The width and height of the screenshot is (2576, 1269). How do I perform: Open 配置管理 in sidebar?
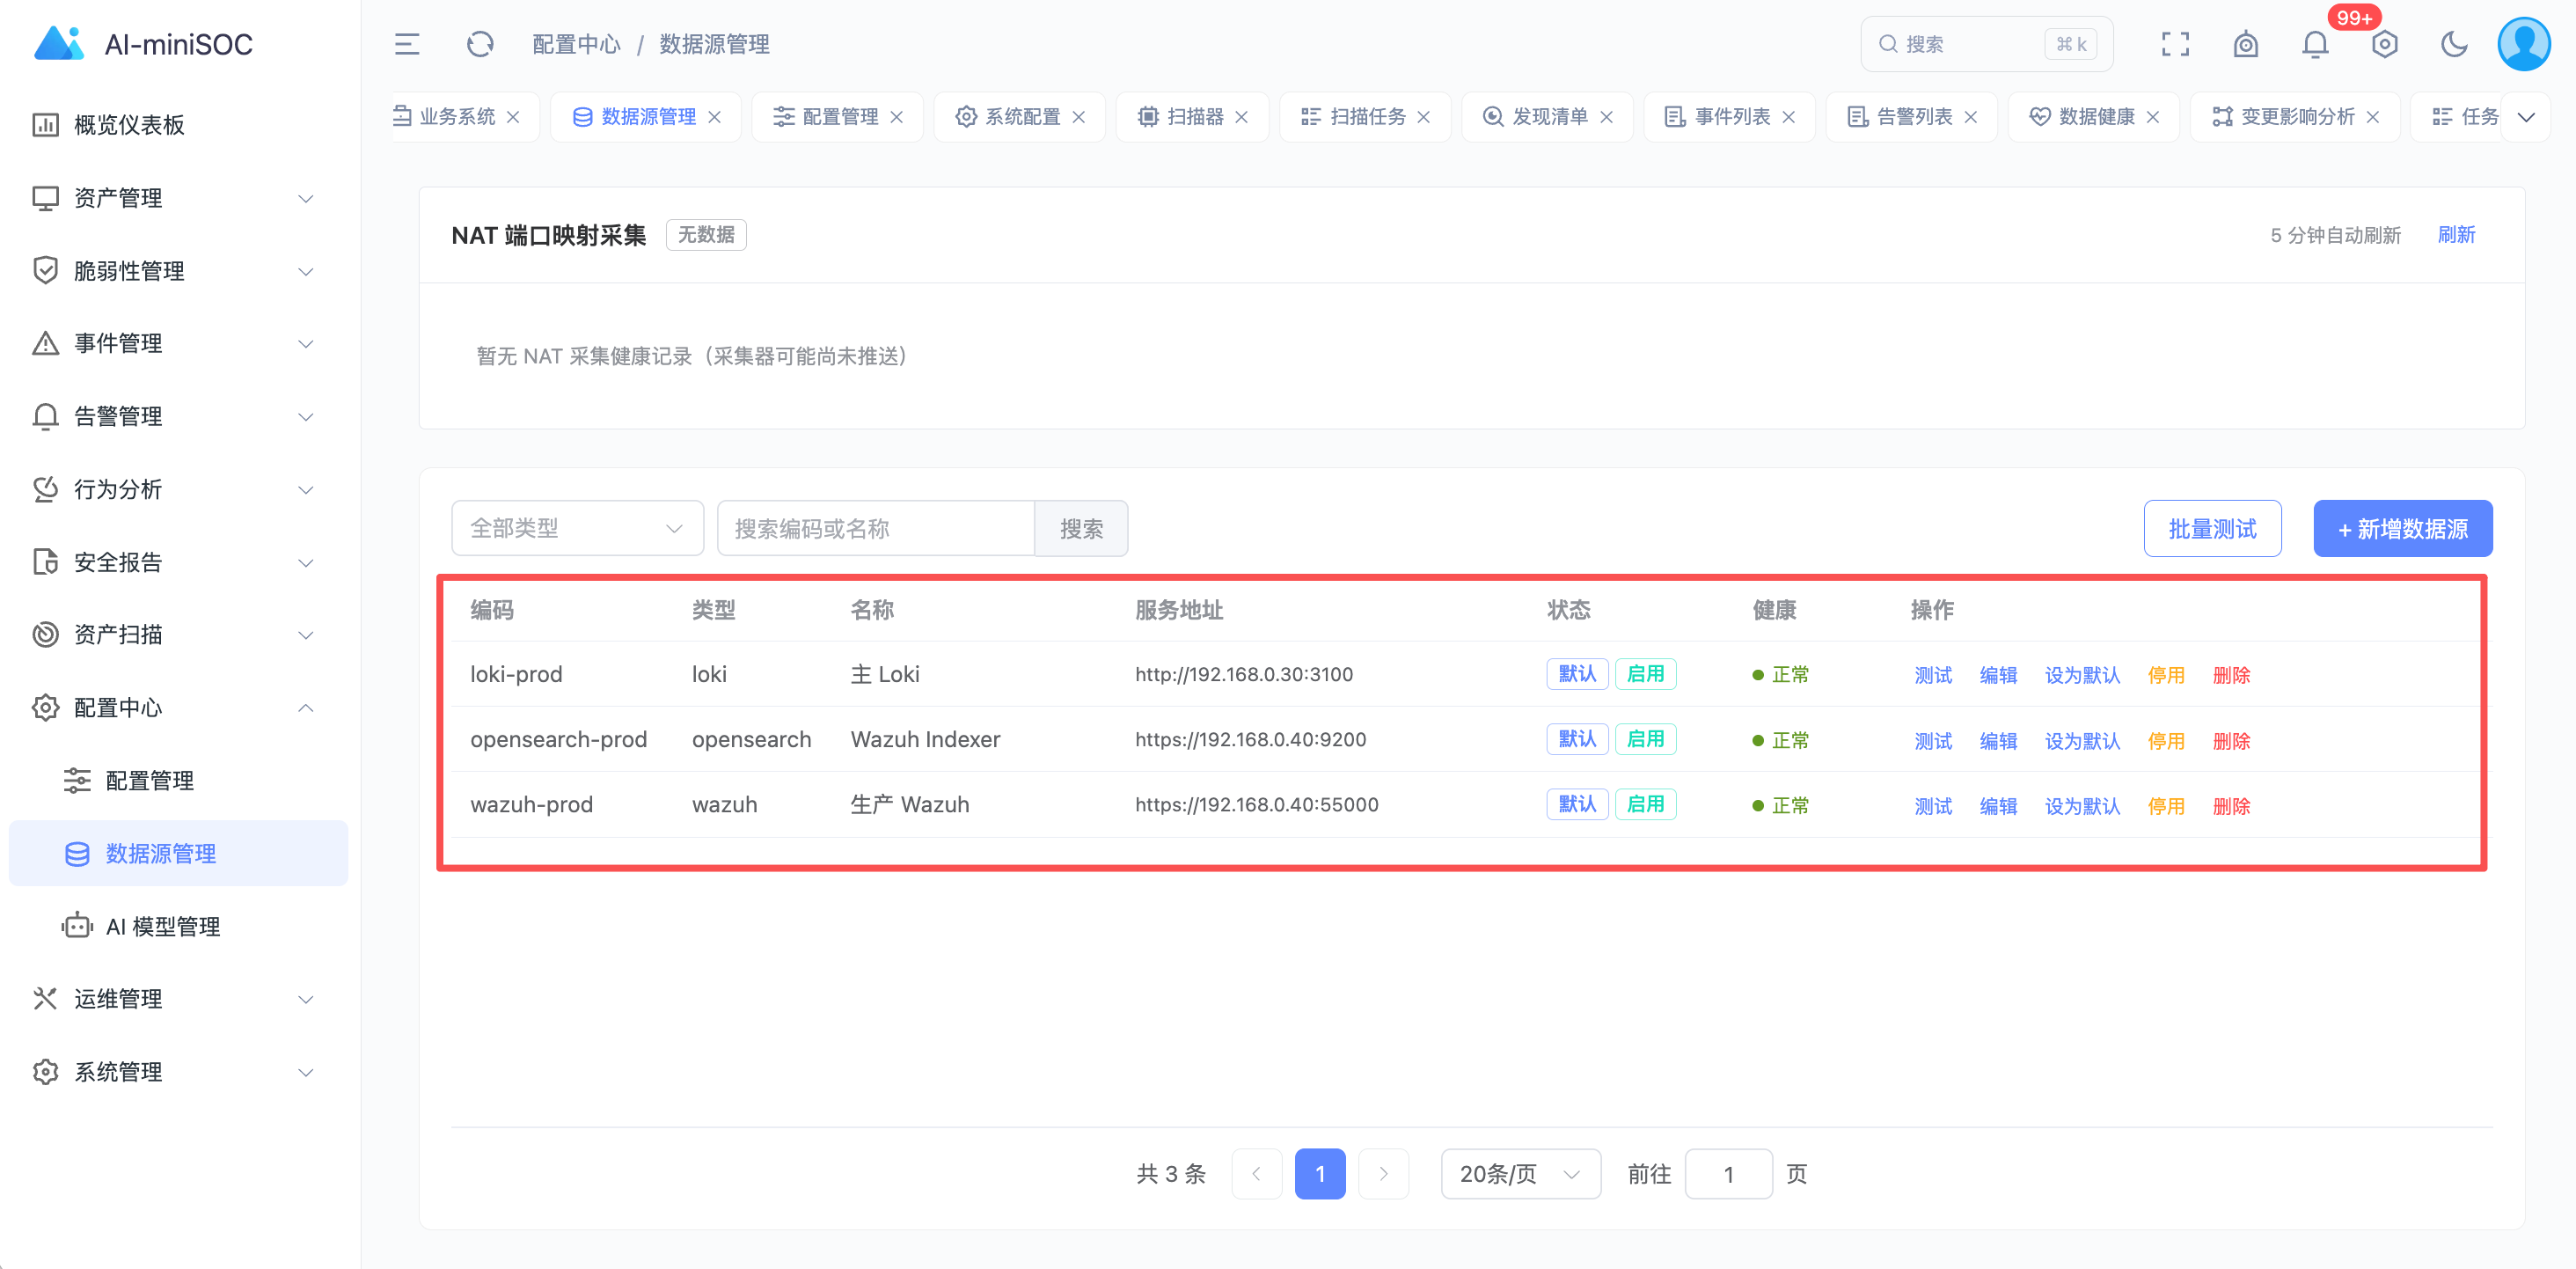180,781
